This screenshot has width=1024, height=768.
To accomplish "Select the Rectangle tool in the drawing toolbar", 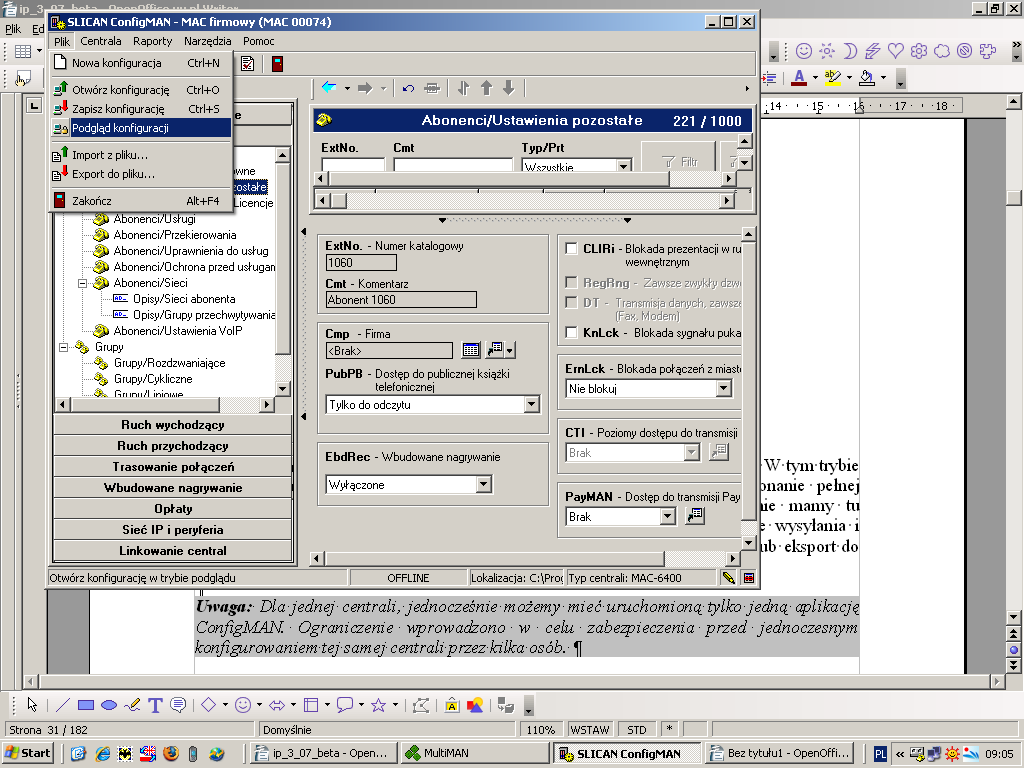I will (86, 705).
